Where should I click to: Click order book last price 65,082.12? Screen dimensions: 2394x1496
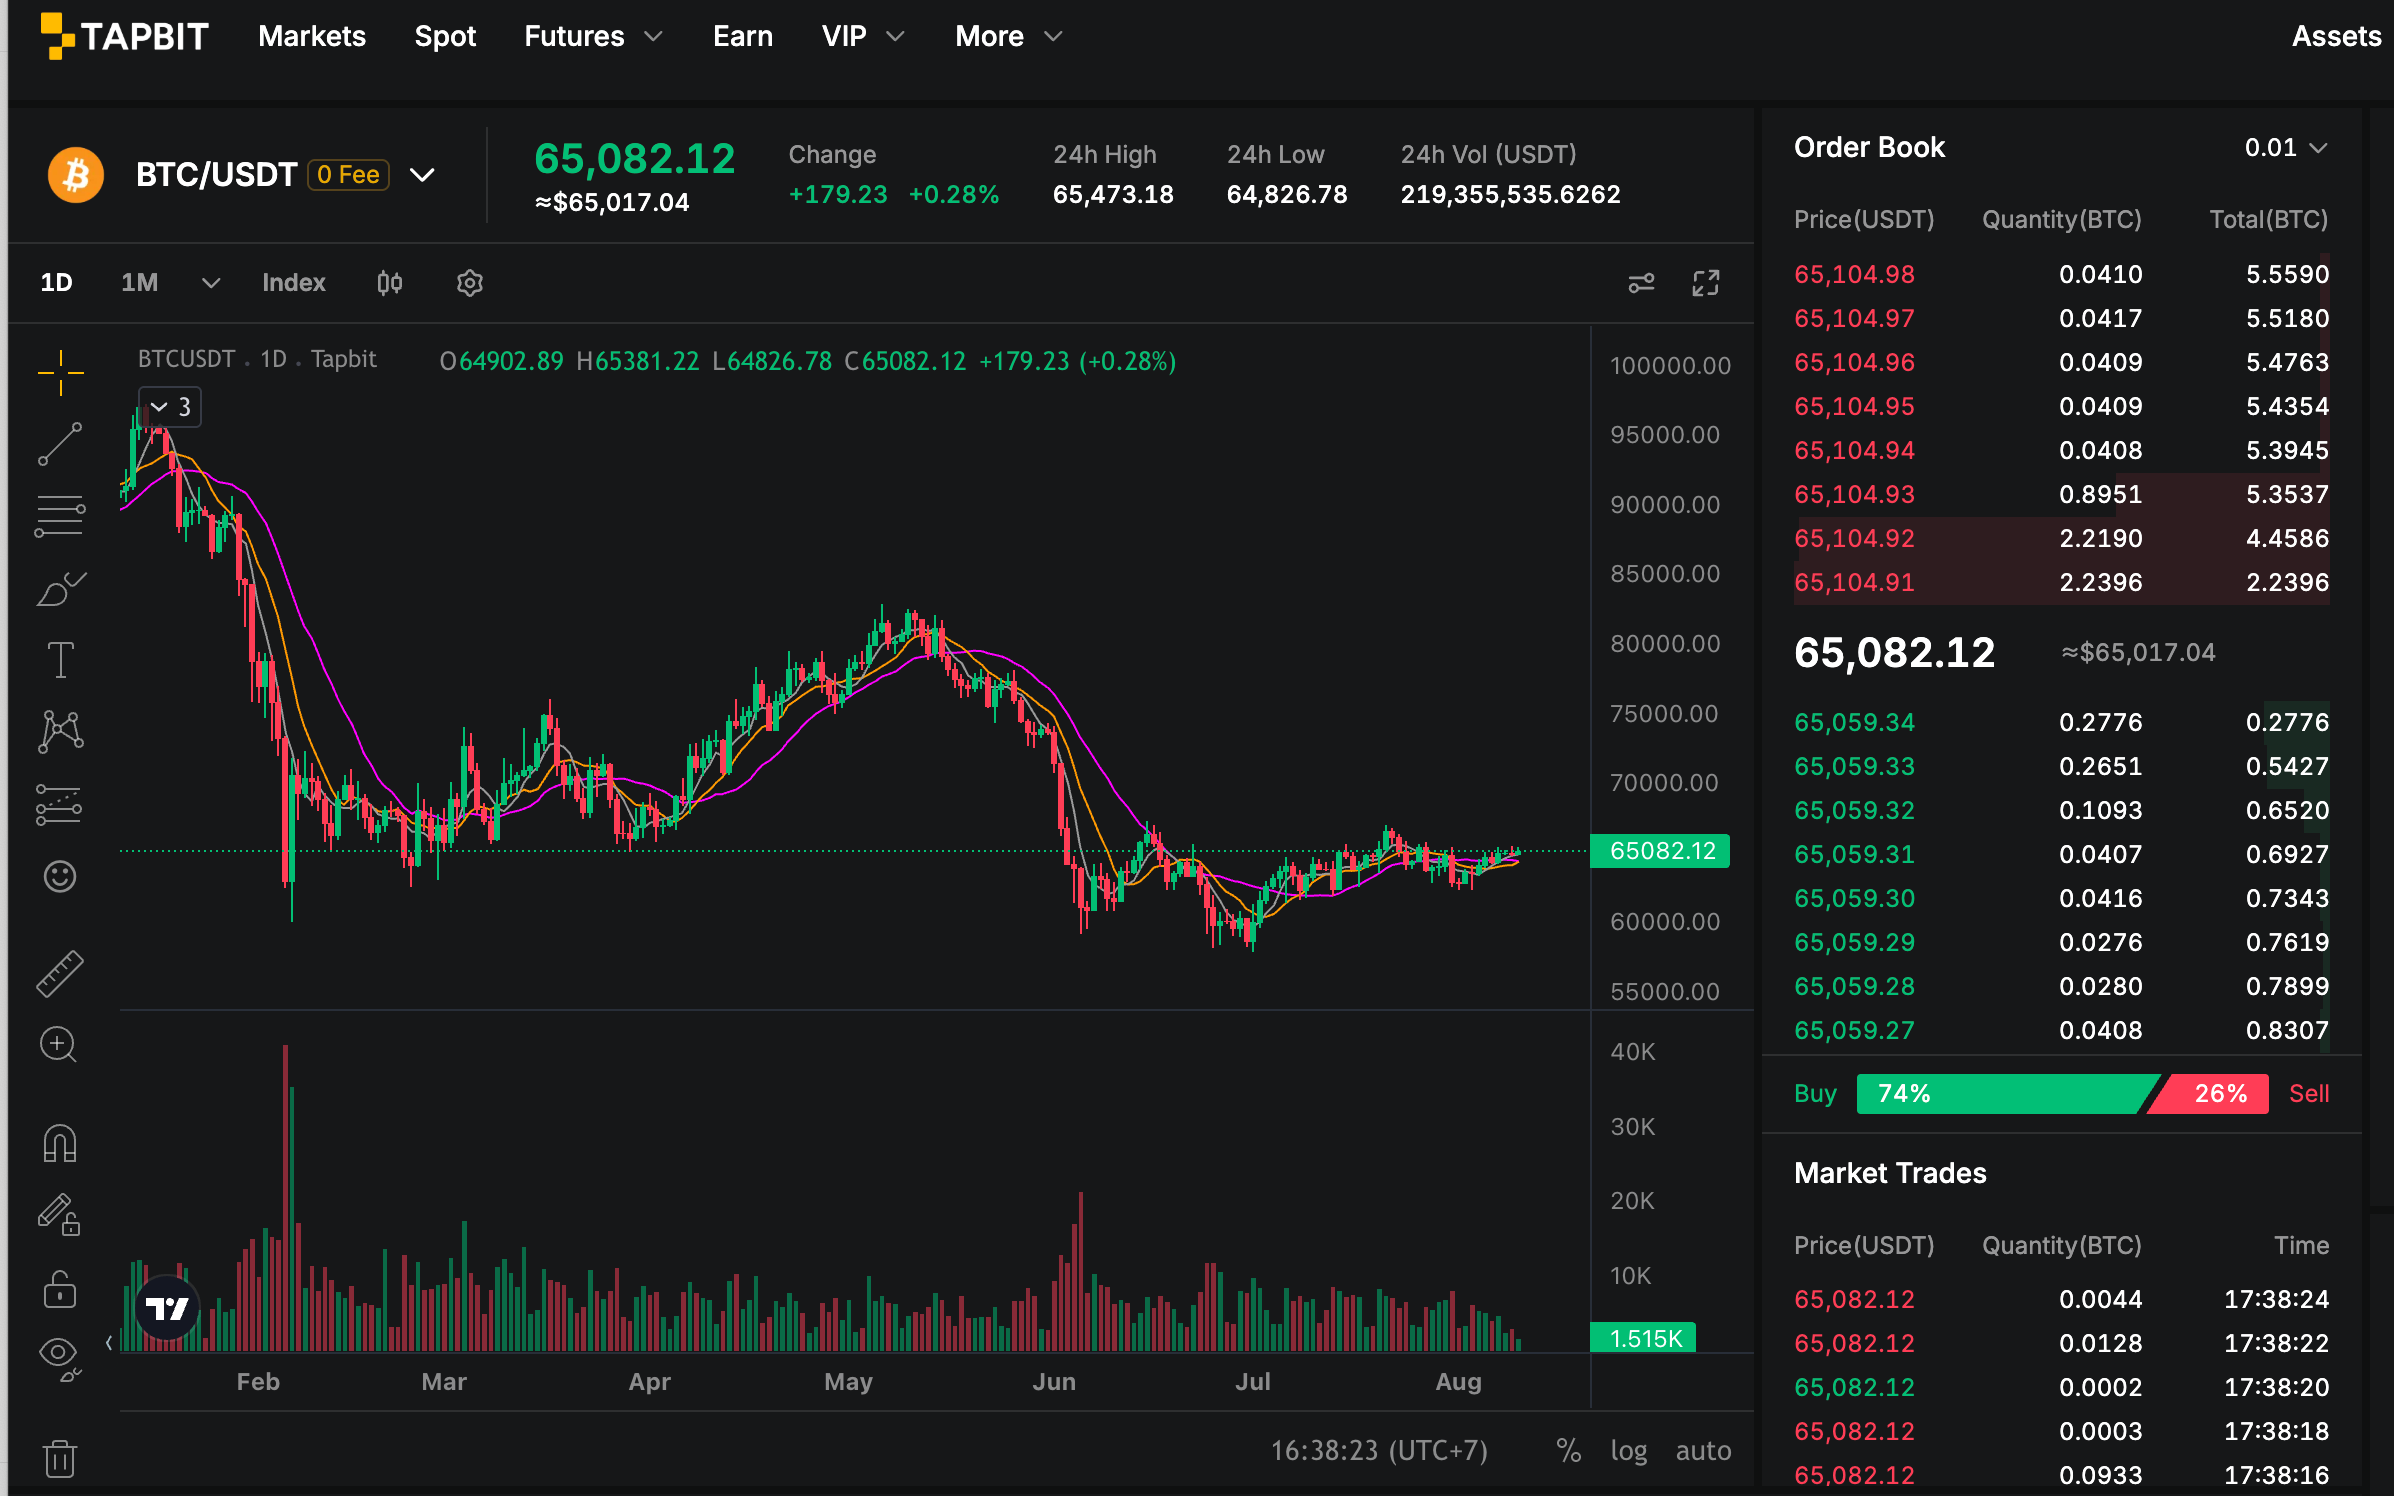pyautogui.click(x=1894, y=653)
